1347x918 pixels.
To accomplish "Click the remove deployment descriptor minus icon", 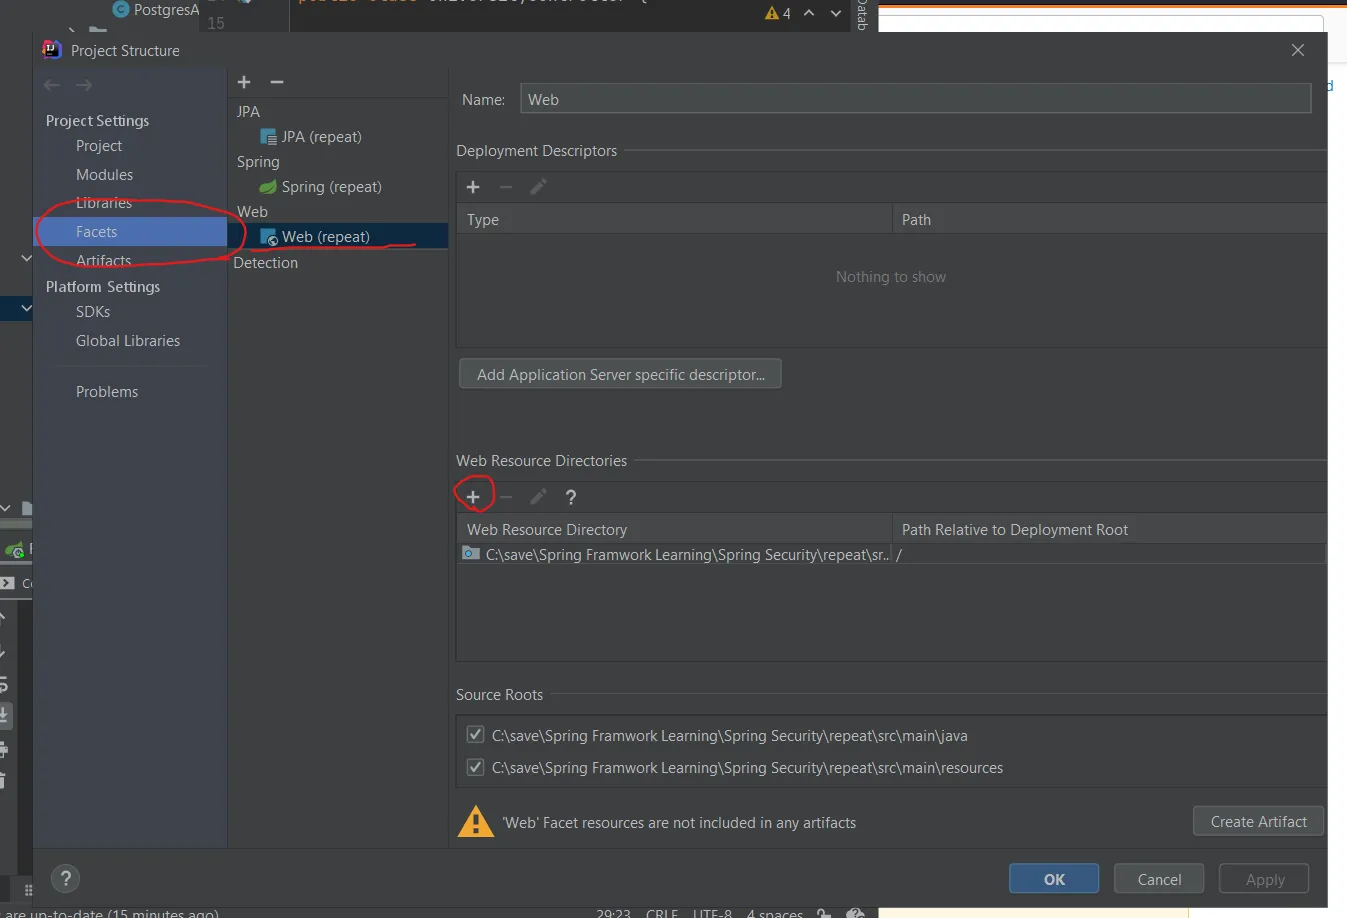I will pos(506,187).
